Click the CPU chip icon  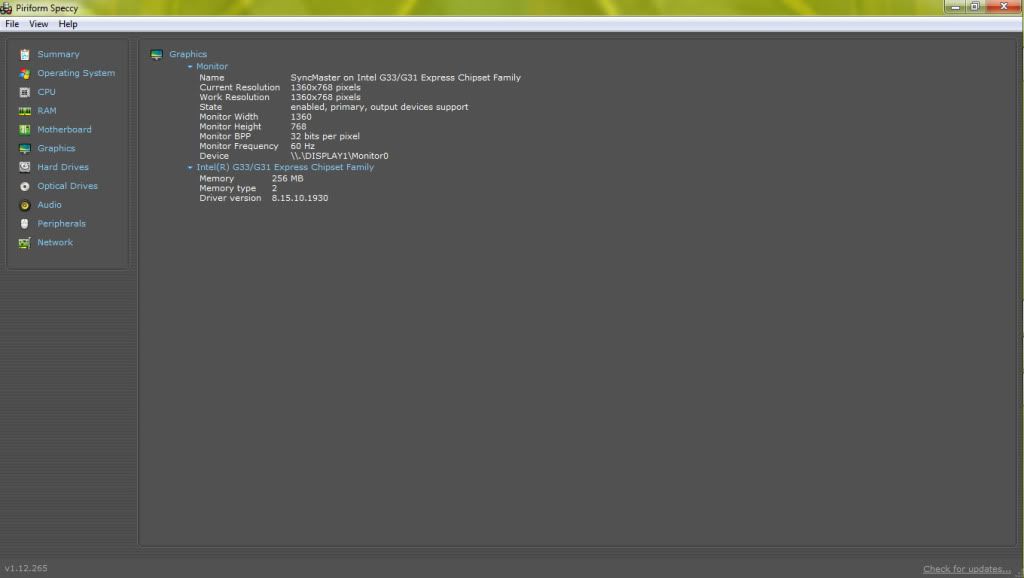(25, 92)
